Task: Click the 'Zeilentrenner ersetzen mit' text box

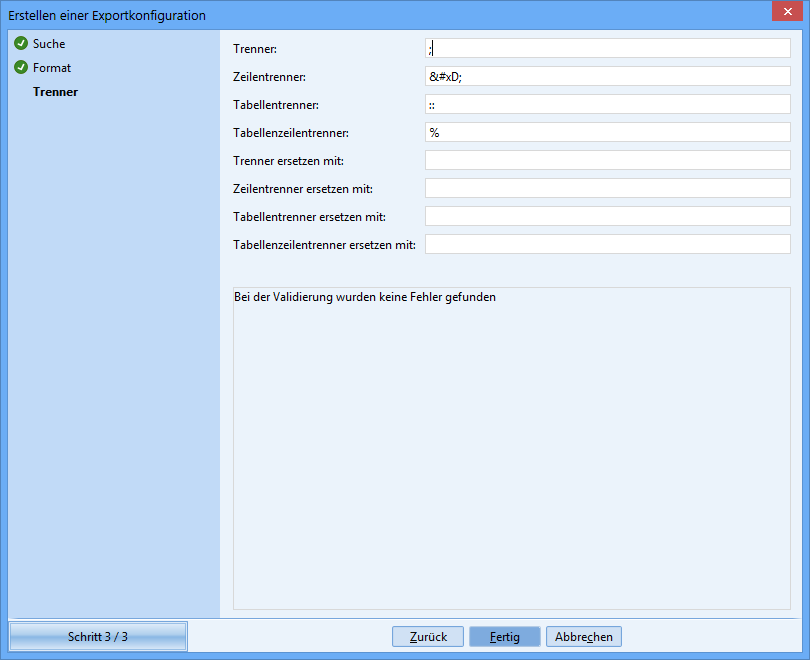Action: [x=607, y=188]
